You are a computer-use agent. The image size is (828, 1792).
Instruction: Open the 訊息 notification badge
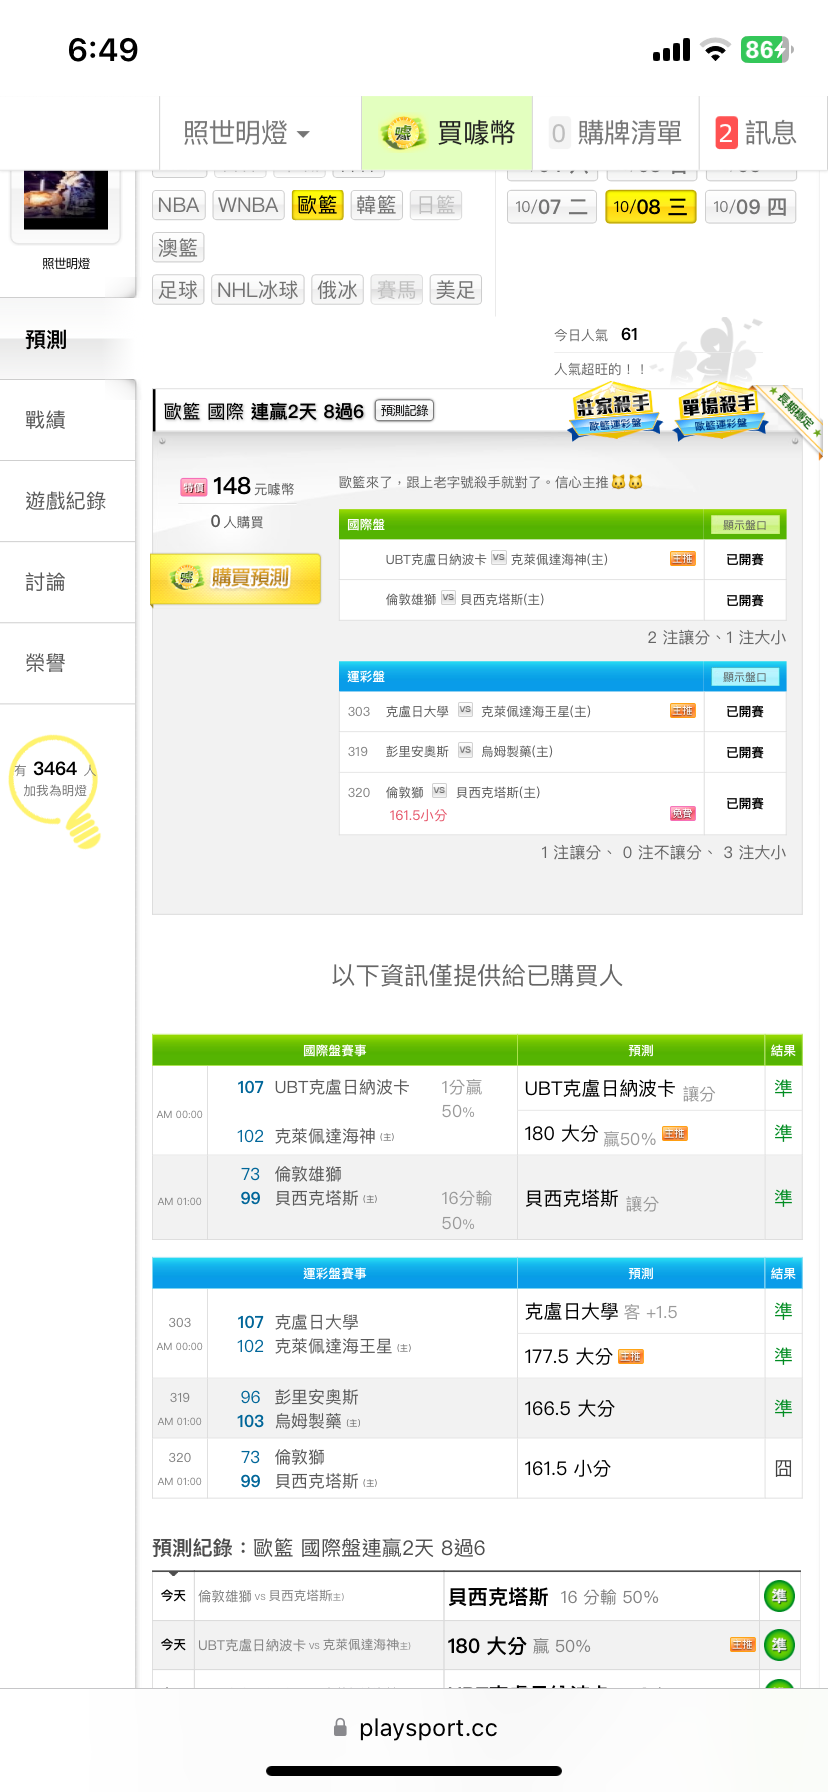tap(726, 133)
